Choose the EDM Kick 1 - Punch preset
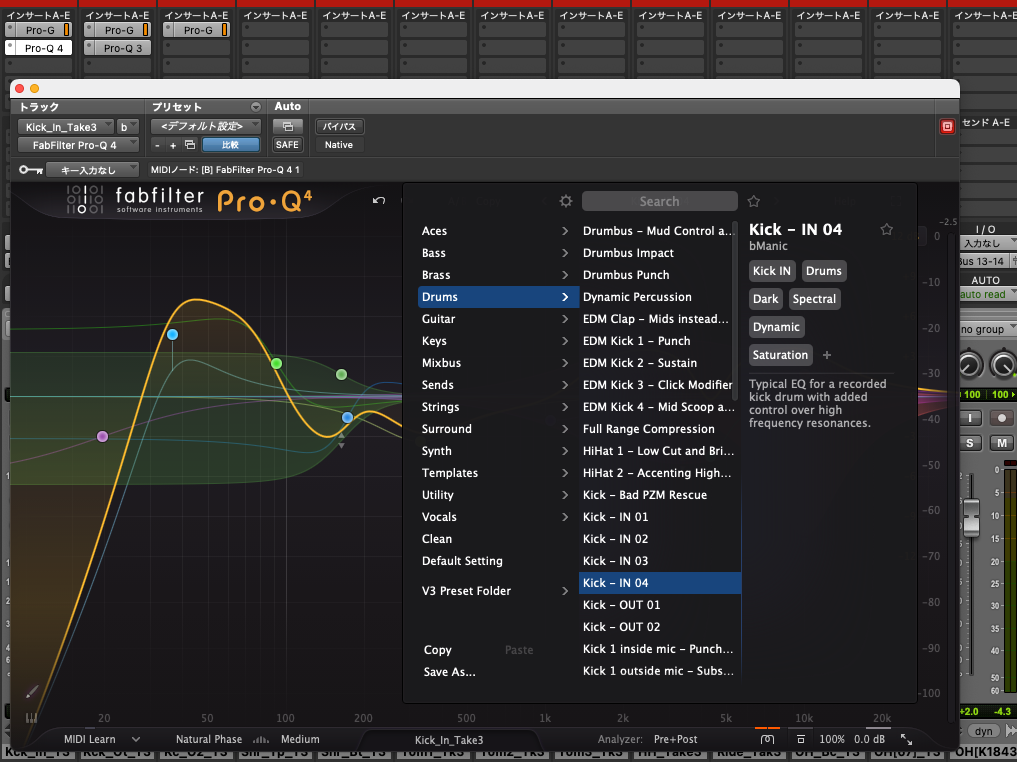Viewport: 1017px width, 762px height. (x=656, y=341)
